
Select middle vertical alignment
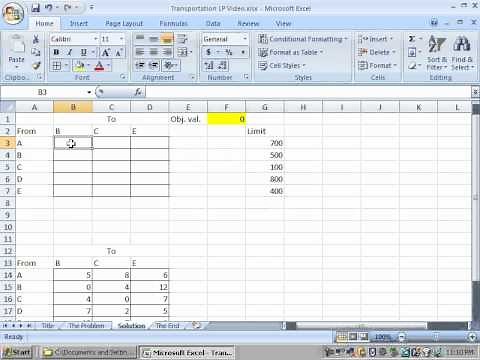[154, 39]
